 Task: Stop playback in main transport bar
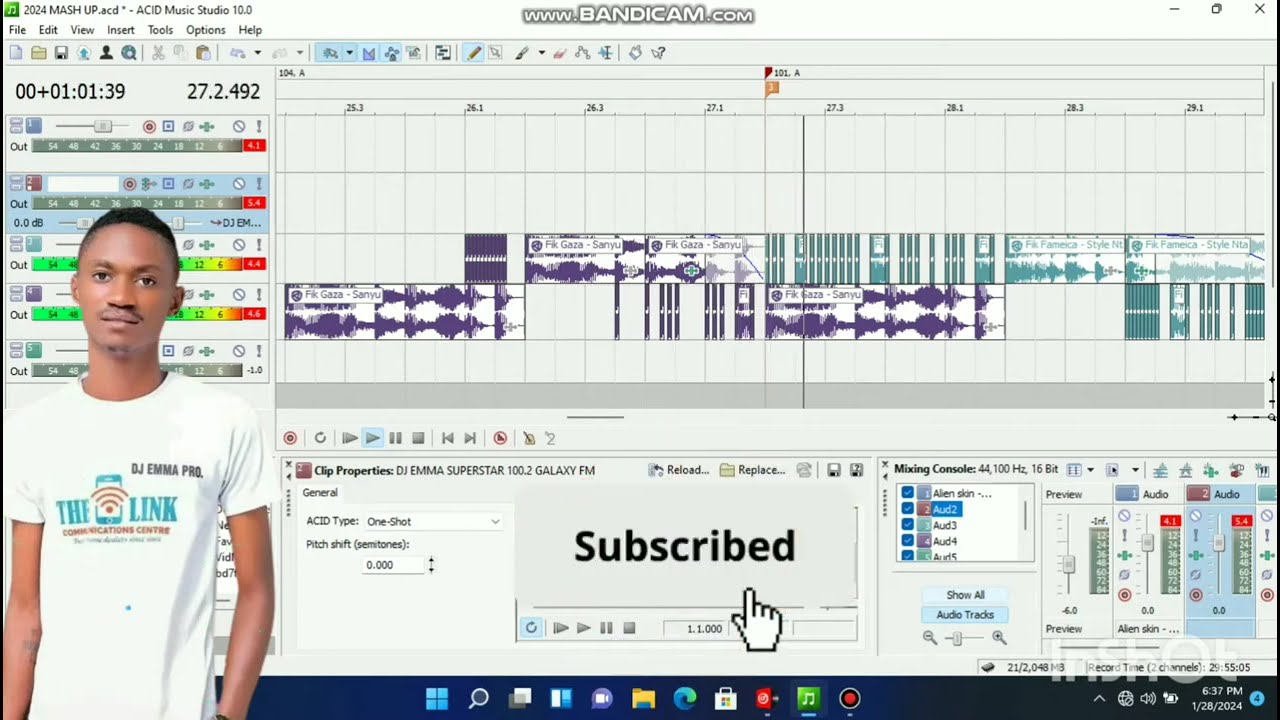[418, 438]
